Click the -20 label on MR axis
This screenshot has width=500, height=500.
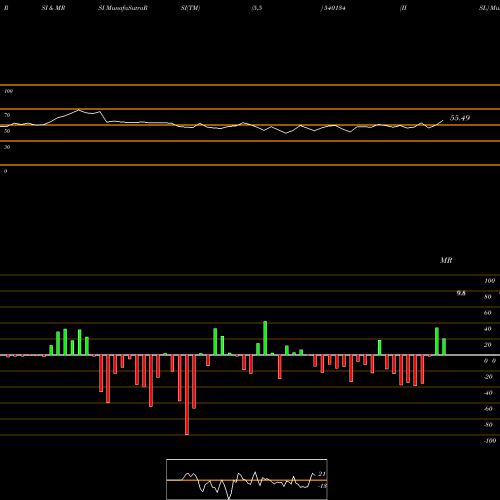click(x=488, y=377)
